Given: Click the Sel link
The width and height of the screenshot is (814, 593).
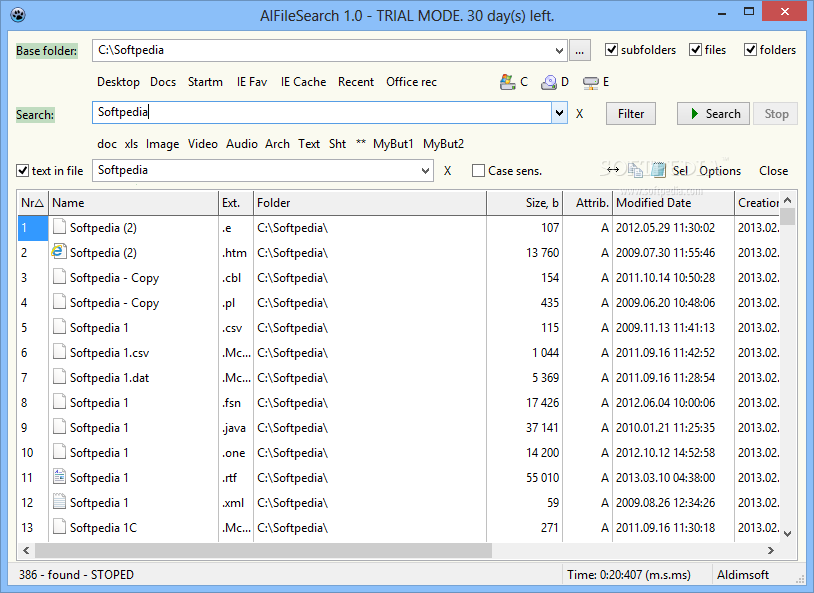Looking at the screenshot, I should [680, 171].
